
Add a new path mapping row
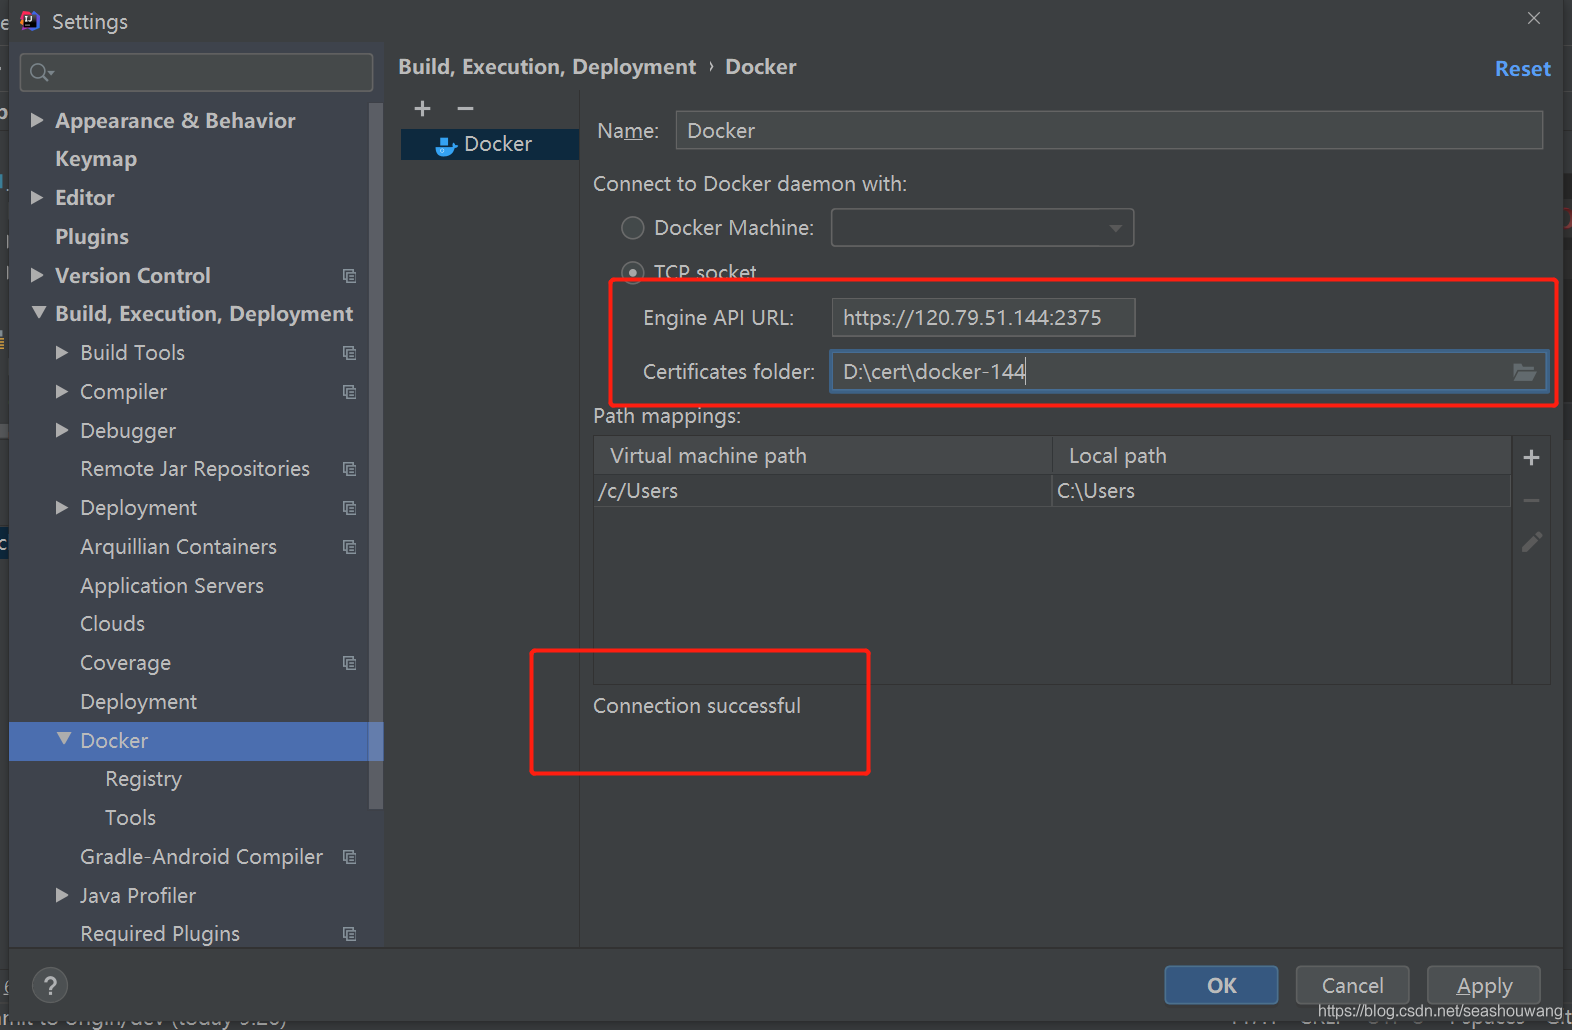click(x=1531, y=458)
